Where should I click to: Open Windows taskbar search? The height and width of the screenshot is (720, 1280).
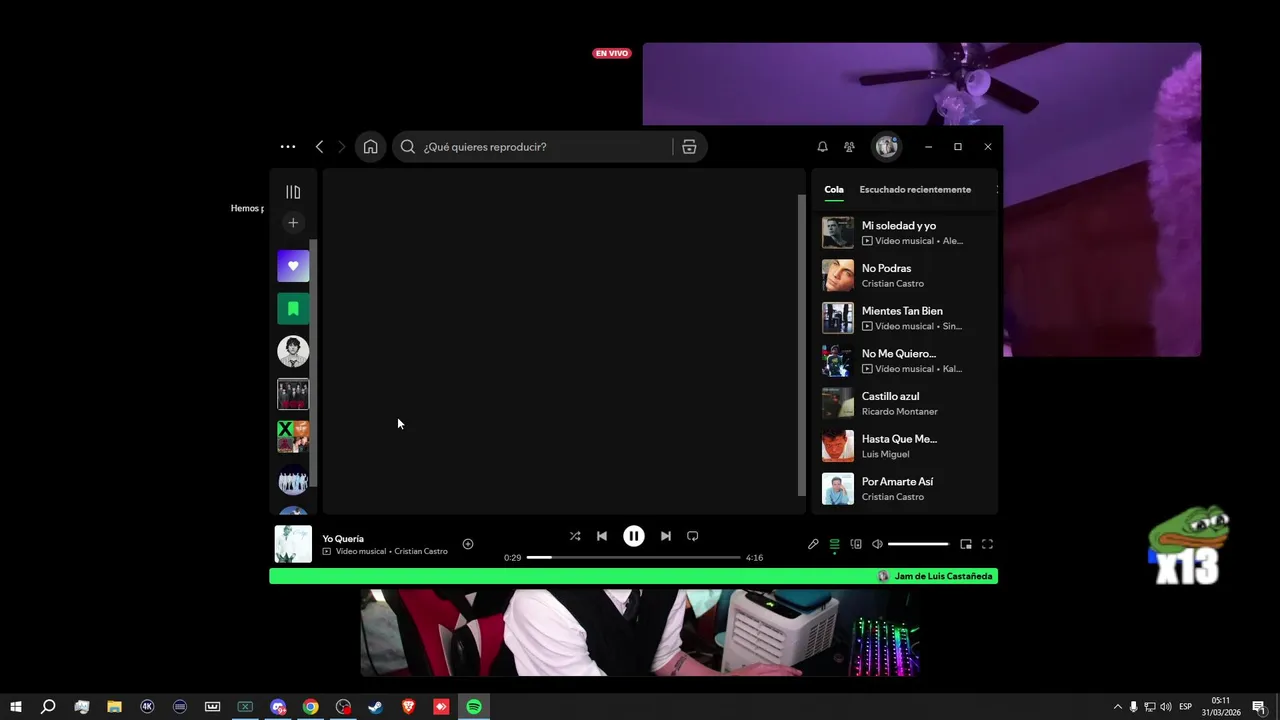(48, 707)
